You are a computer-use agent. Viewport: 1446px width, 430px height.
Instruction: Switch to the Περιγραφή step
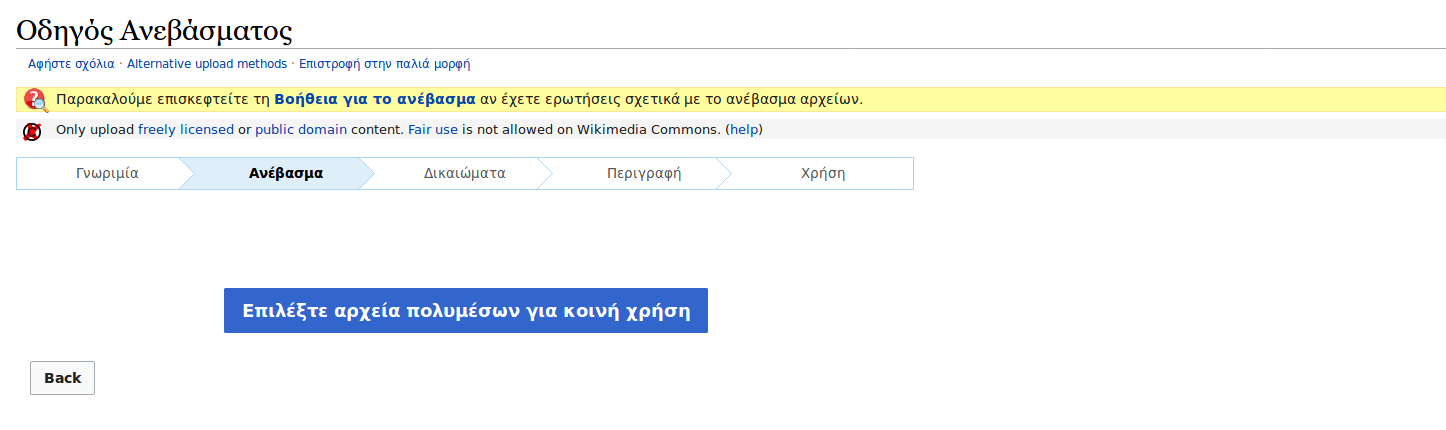[644, 173]
